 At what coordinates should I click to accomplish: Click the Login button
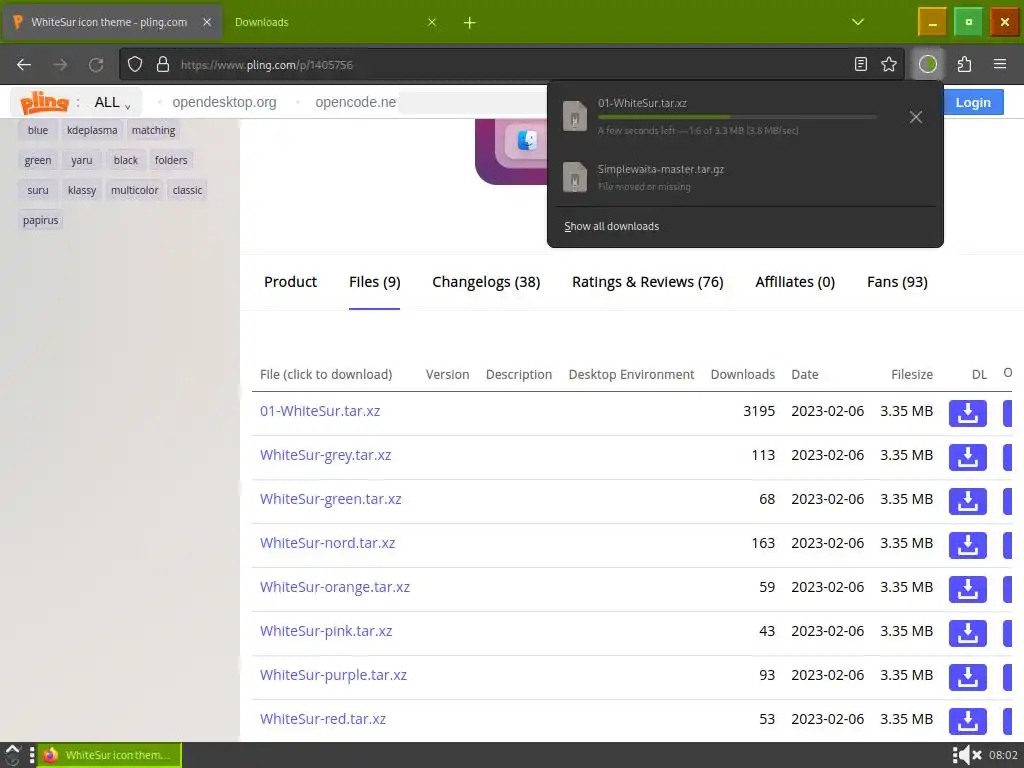(972, 103)
